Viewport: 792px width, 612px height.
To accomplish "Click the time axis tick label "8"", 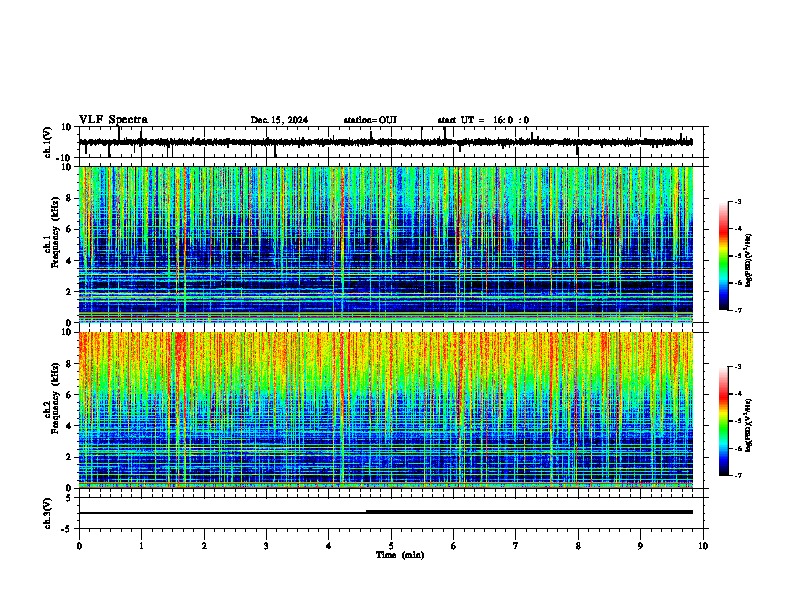I will coord(578,546).
